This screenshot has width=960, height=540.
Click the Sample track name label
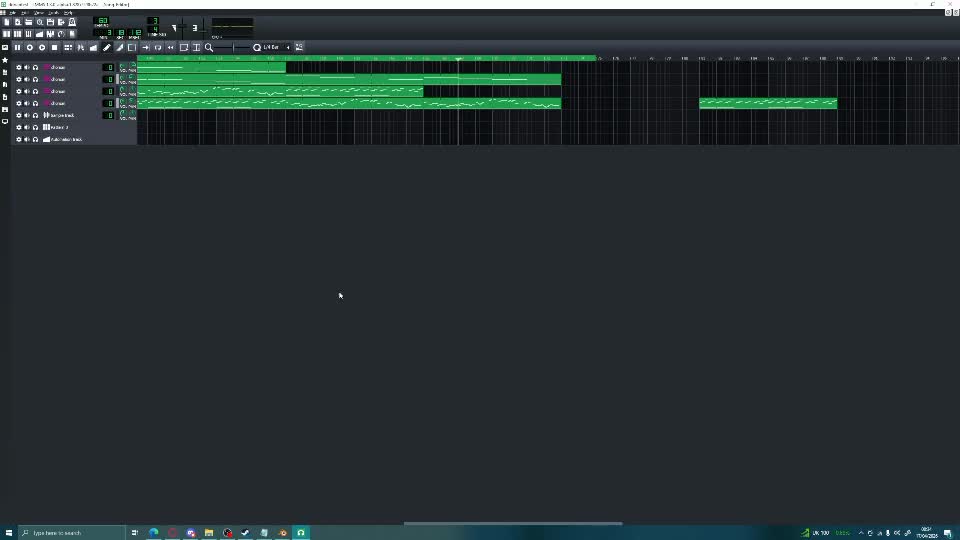pos(62,115)
